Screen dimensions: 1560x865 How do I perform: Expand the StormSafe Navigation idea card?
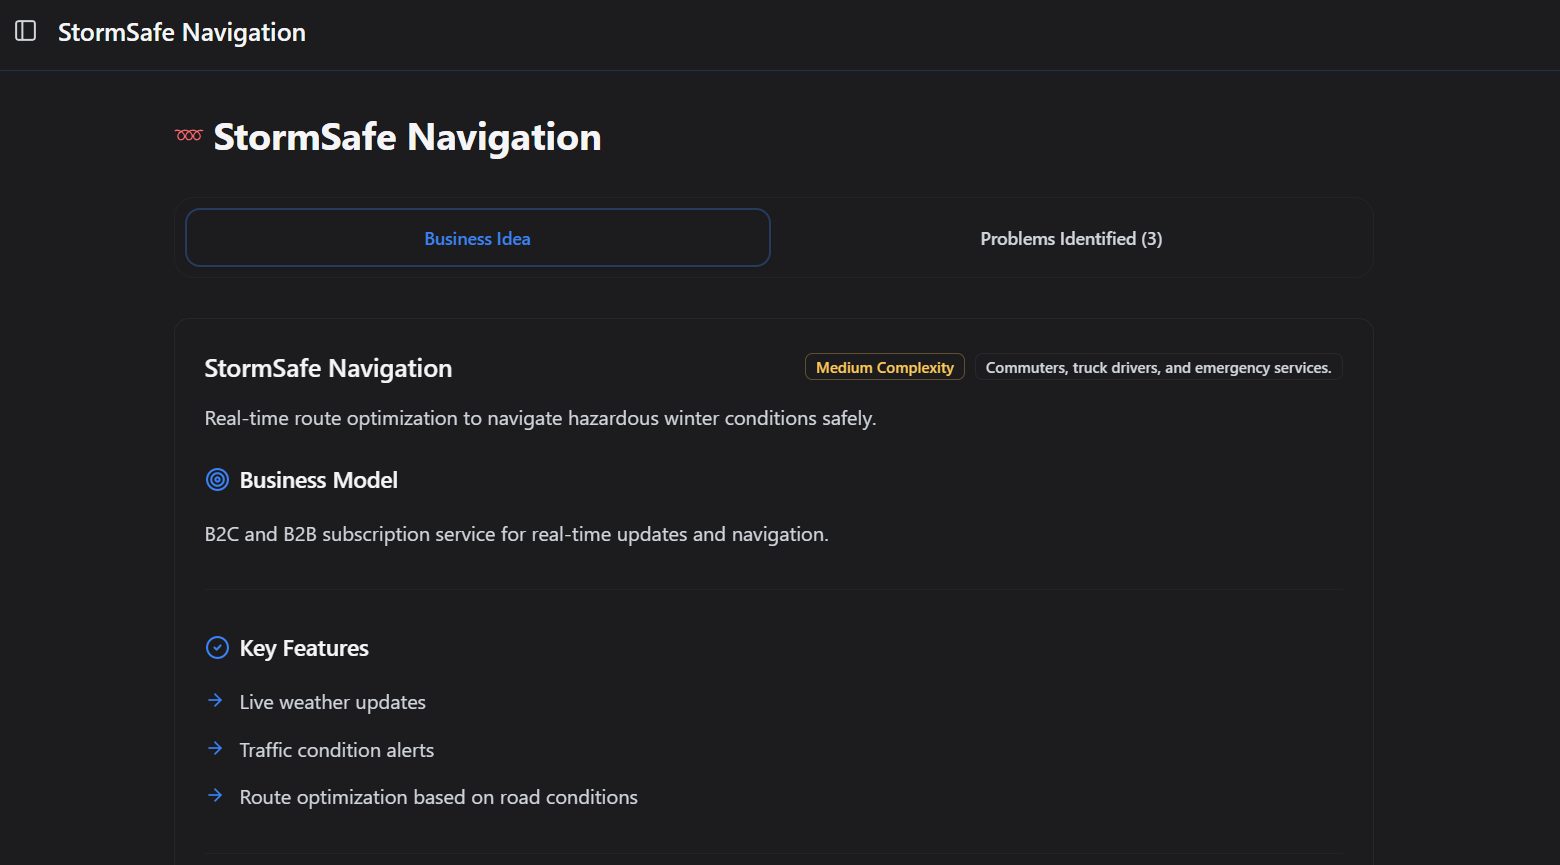click(328, 368)
